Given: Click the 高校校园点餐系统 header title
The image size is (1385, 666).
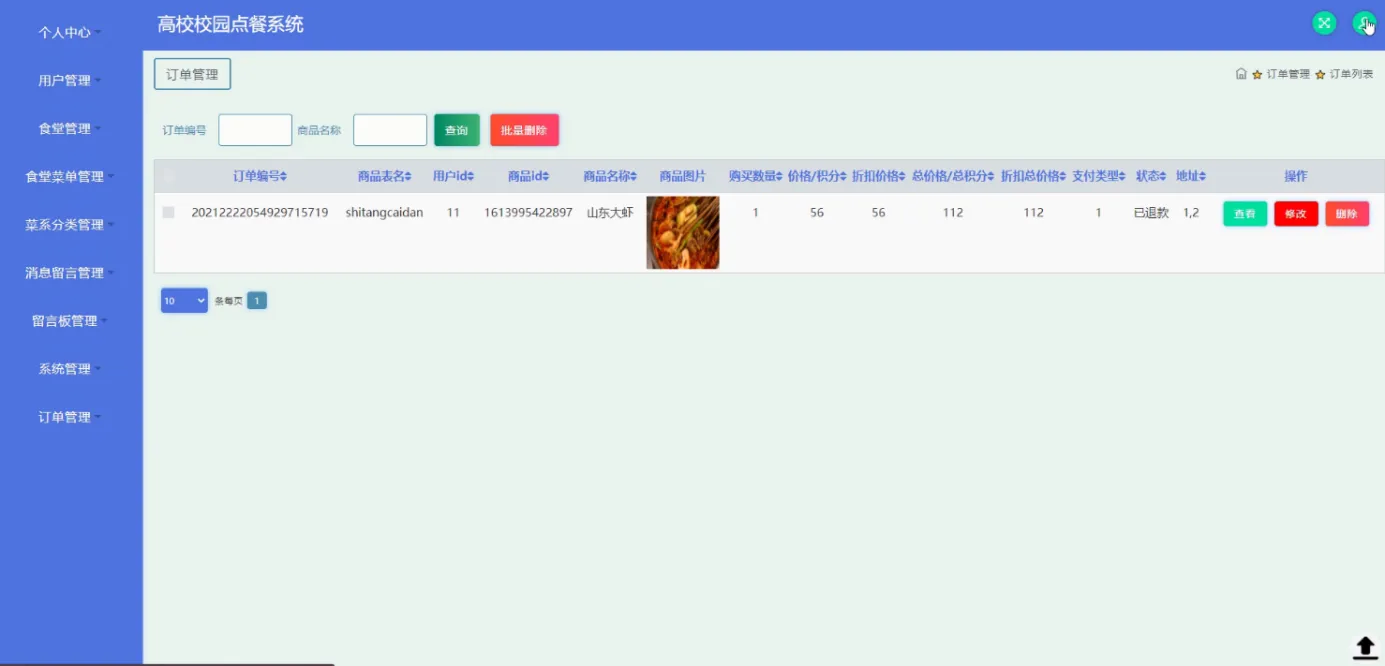Looking at the screenshot, I should tap(230, 24).
